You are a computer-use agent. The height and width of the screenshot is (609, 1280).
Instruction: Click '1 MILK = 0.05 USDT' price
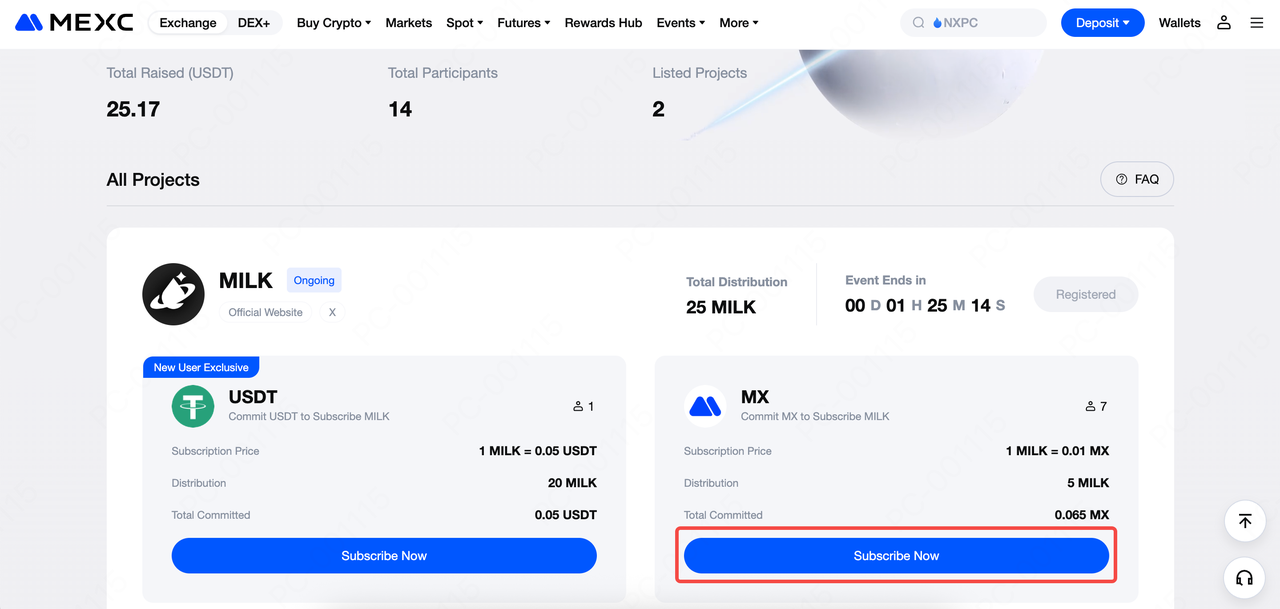(538, 451)
